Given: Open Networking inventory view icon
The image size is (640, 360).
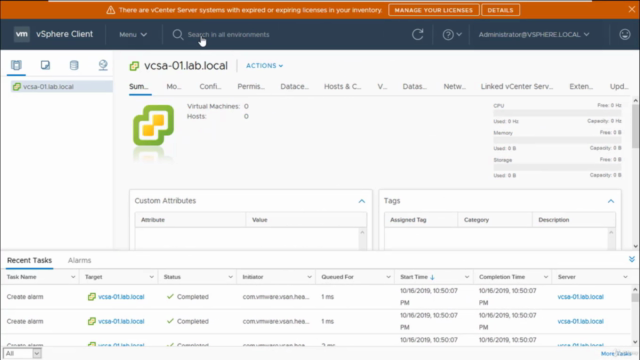Looking at the screenshot, I should (x=103, y=65).
